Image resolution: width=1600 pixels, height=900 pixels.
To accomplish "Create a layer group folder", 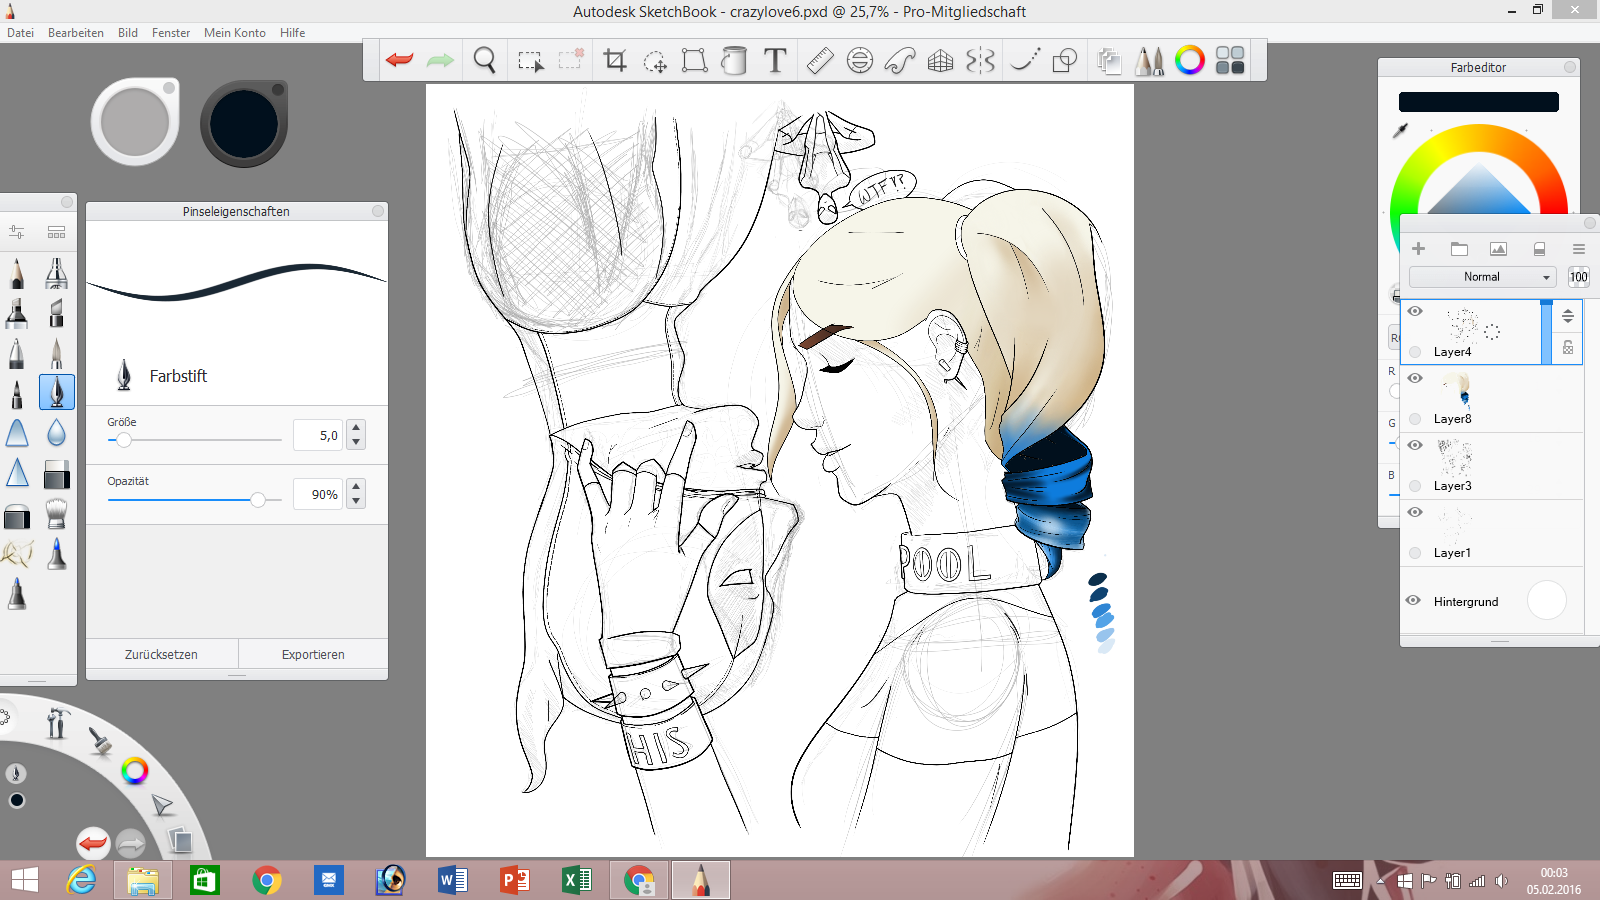I will [1459, 249].
